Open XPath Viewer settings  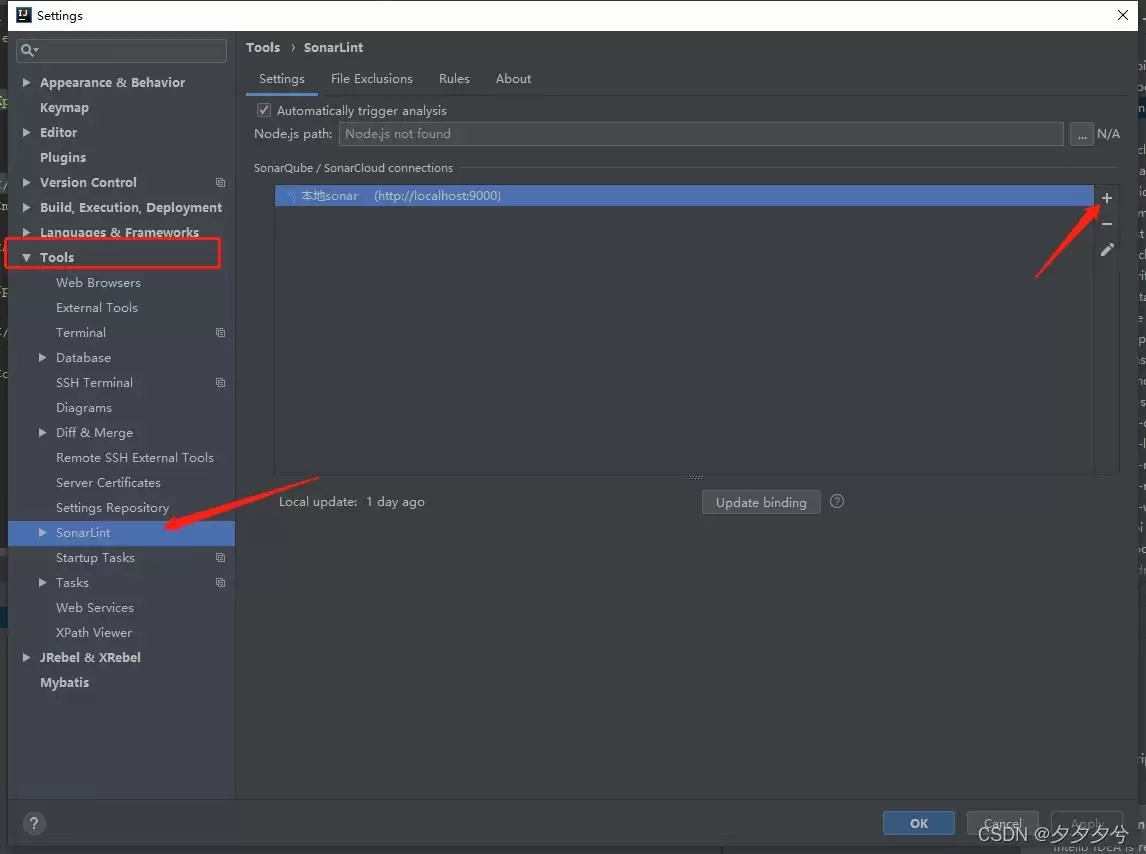click(94, 632)
